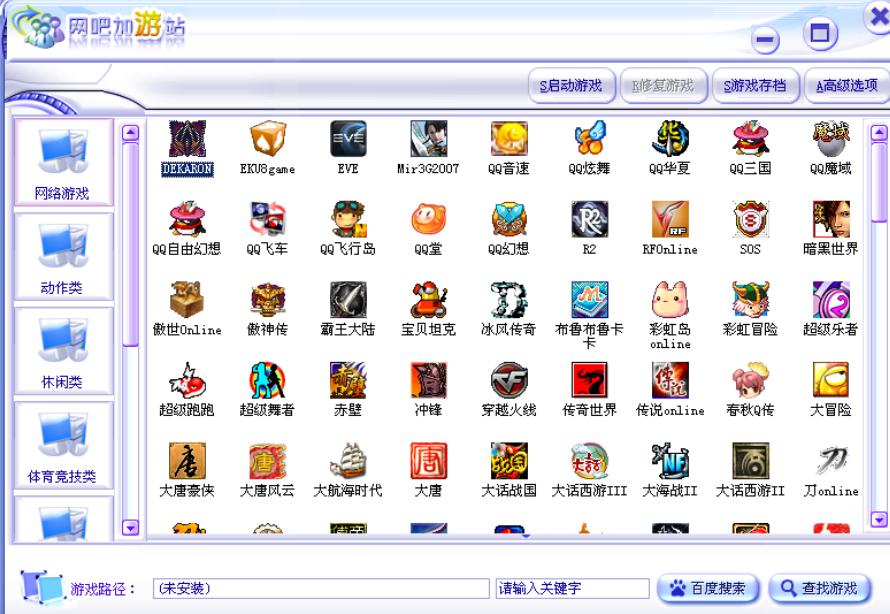Screen dimensions: 890x614
Task: Choose the RFOnline game icon
Action: (670, 219)
